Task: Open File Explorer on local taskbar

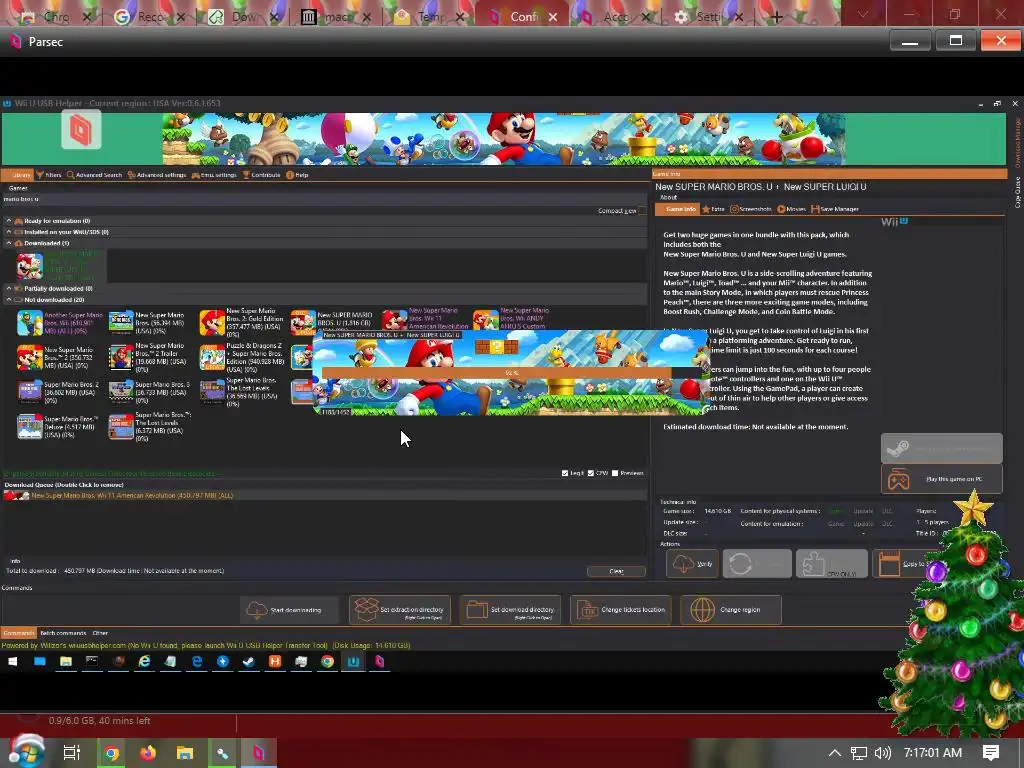Action: (185, 753)
